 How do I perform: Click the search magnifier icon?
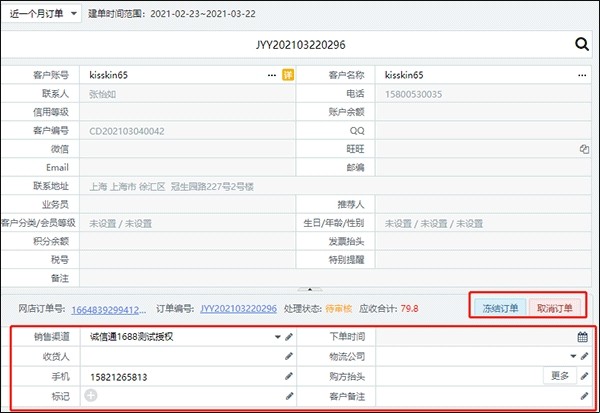583,45
